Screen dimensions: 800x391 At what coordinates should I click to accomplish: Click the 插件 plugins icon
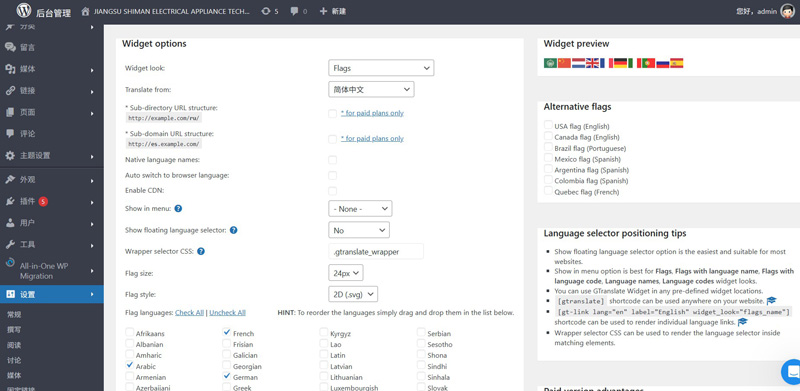click(10, 201)
